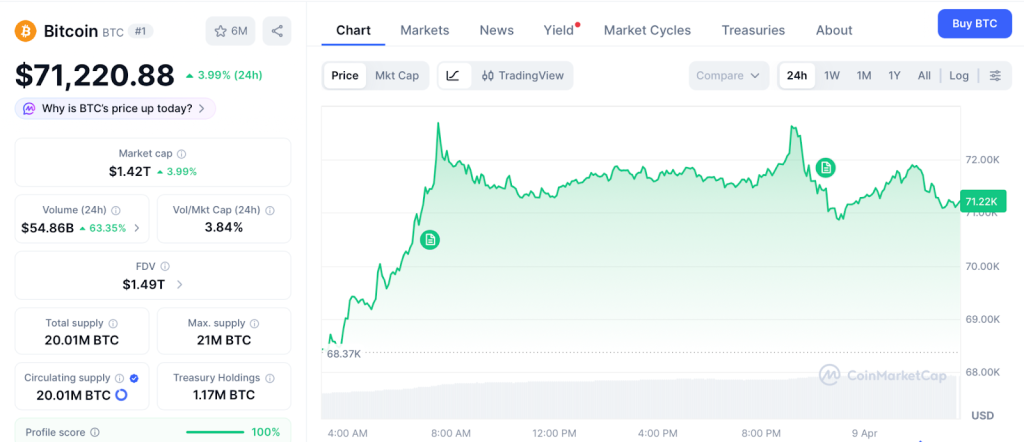Click the news marker near 8:00 AM
The image size is (1024, 442).
click(x=430, y=240)
